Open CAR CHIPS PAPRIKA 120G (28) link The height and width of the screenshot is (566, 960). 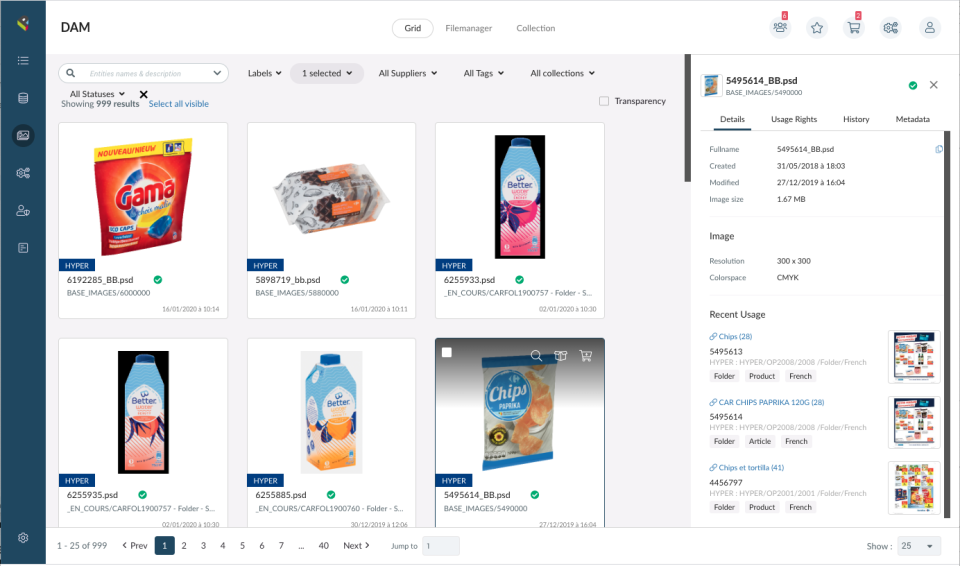767,402
